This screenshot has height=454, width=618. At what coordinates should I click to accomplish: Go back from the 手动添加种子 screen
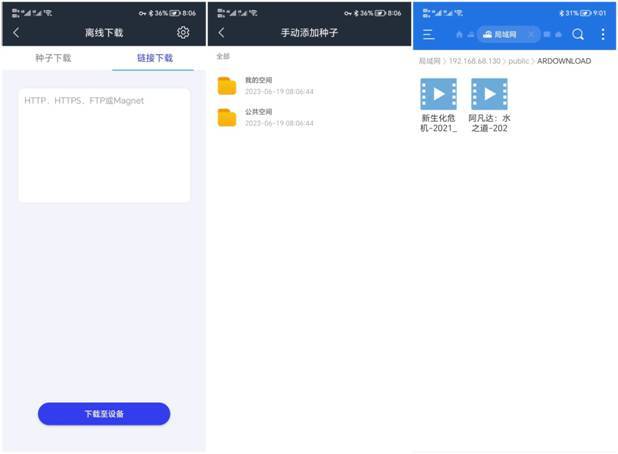pos(222,33)
